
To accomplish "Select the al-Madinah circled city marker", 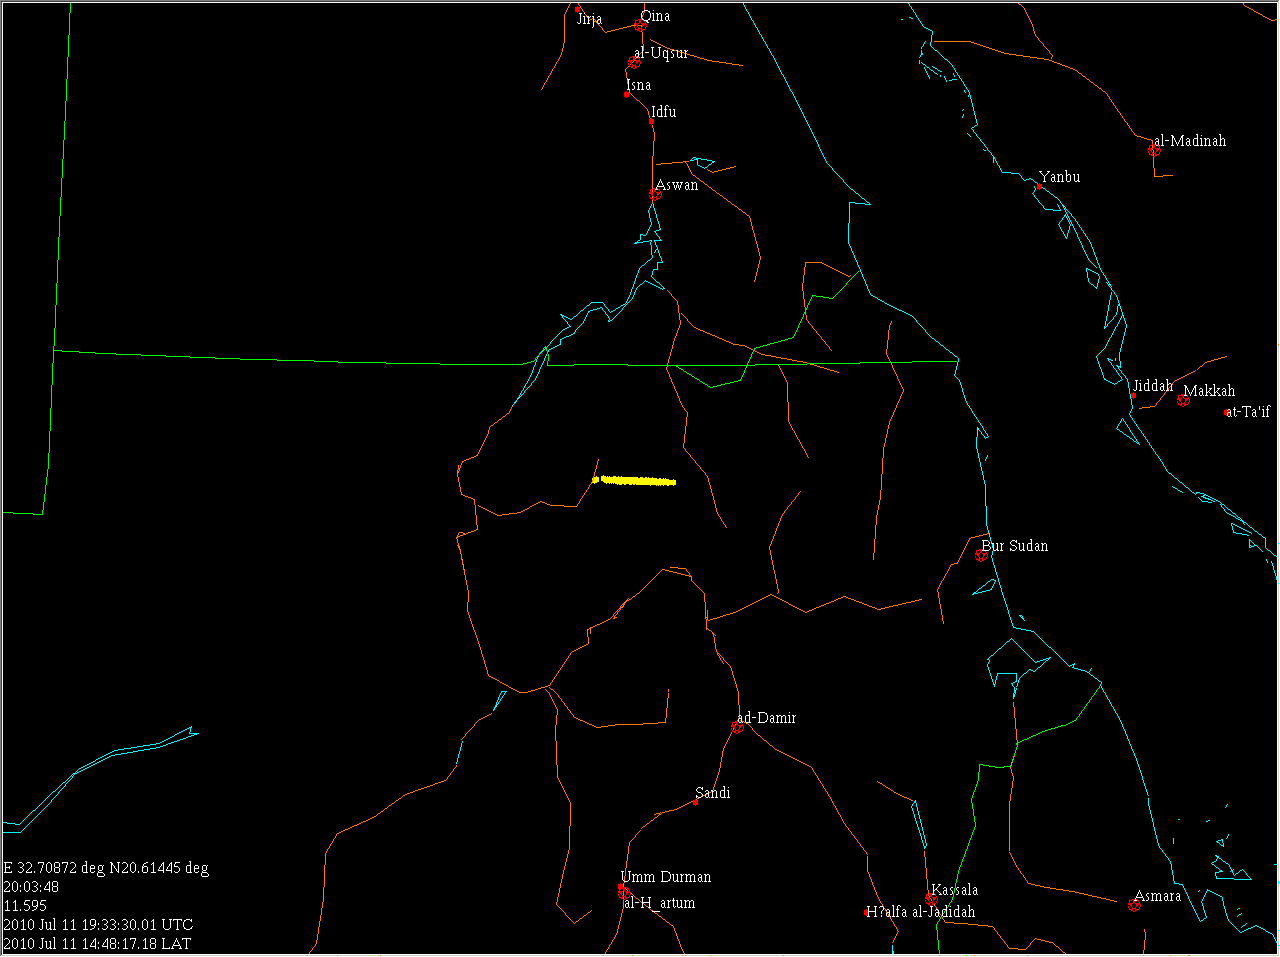I will pos(1154,150).
